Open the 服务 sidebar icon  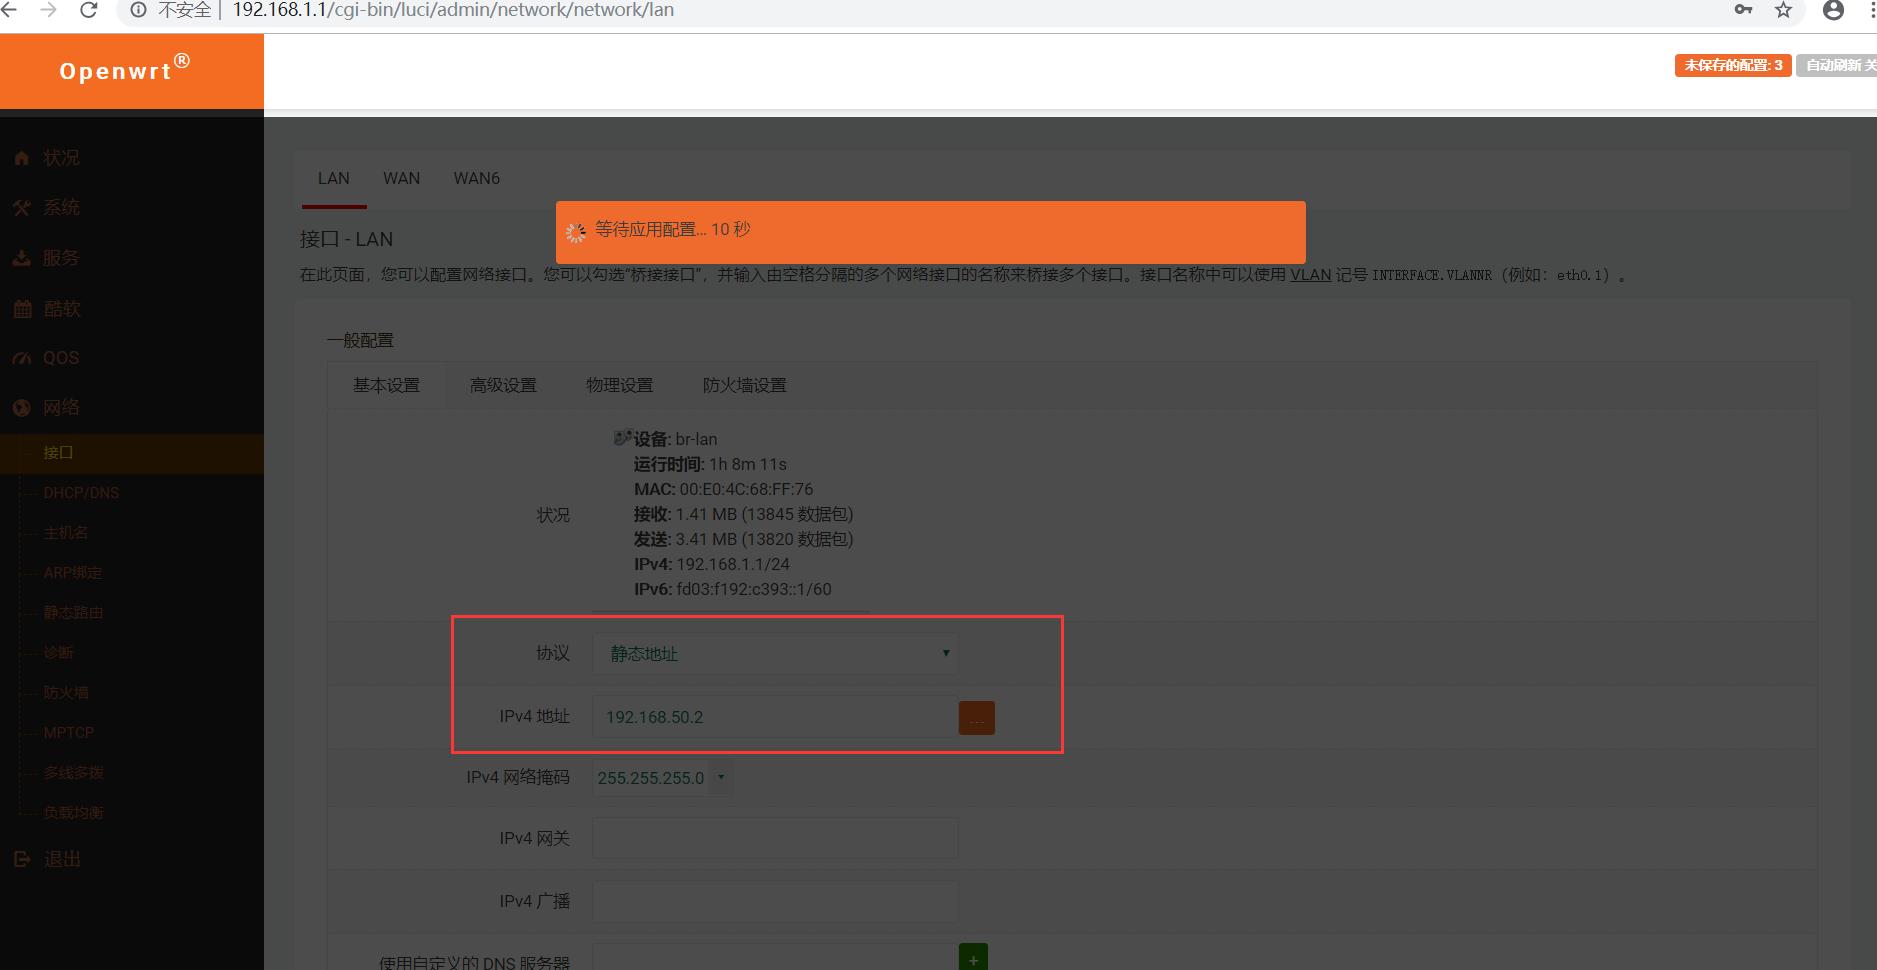tap(22, 257)
